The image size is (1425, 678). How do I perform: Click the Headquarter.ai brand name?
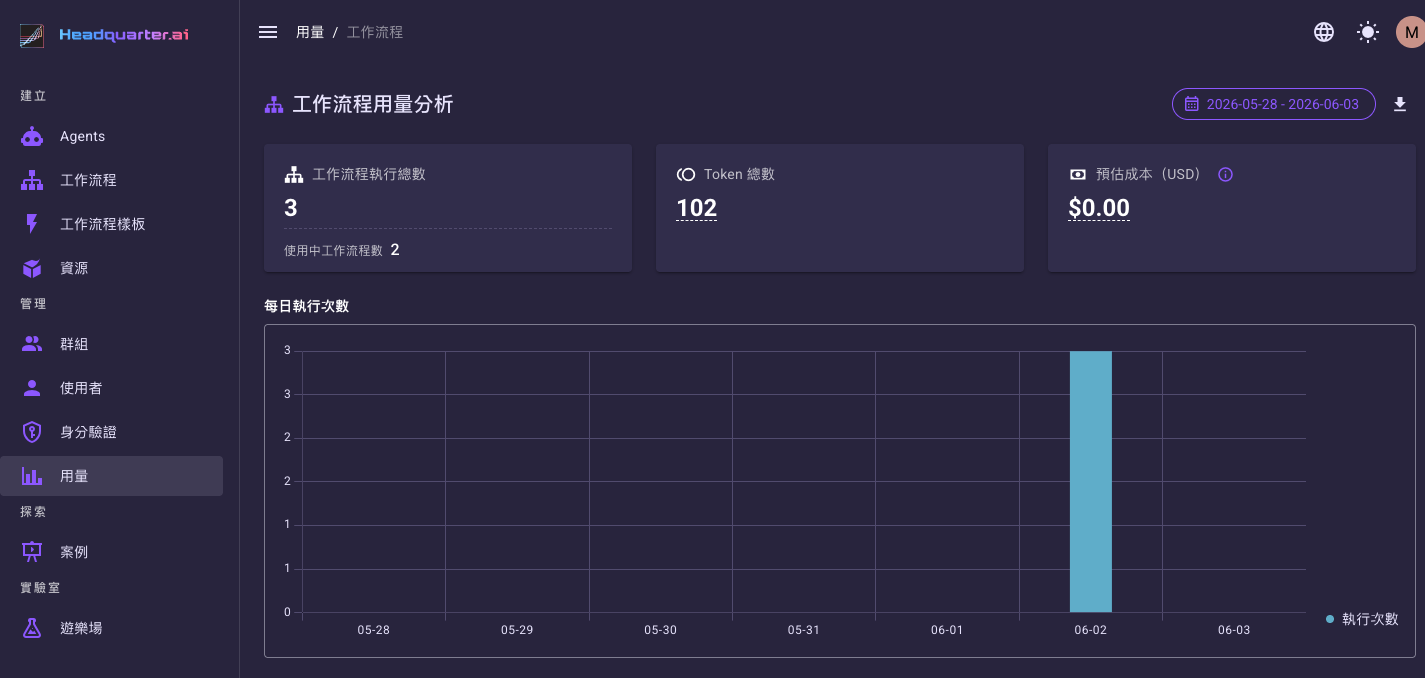(x=124, y=35)
